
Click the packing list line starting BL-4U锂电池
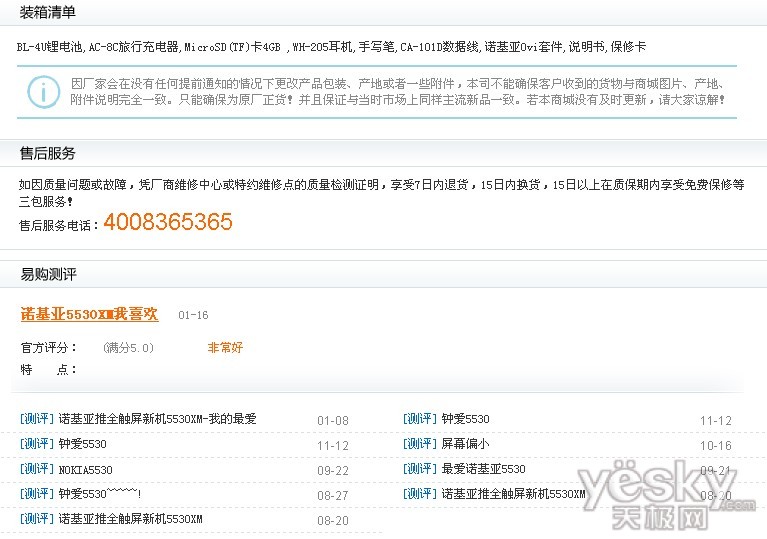[x=331, y=47]
